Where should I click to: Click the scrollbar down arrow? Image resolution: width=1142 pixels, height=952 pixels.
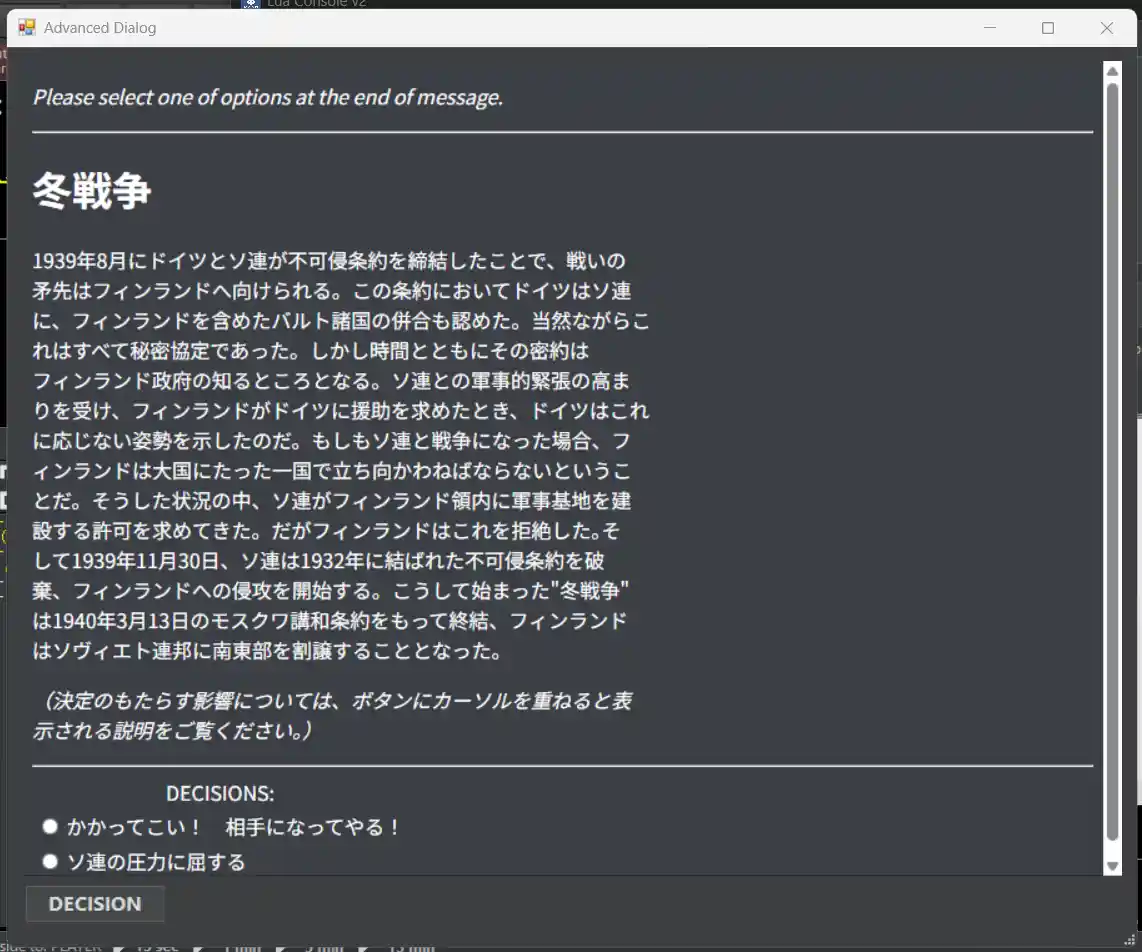pyautogui.click(x=1111, y=867)
